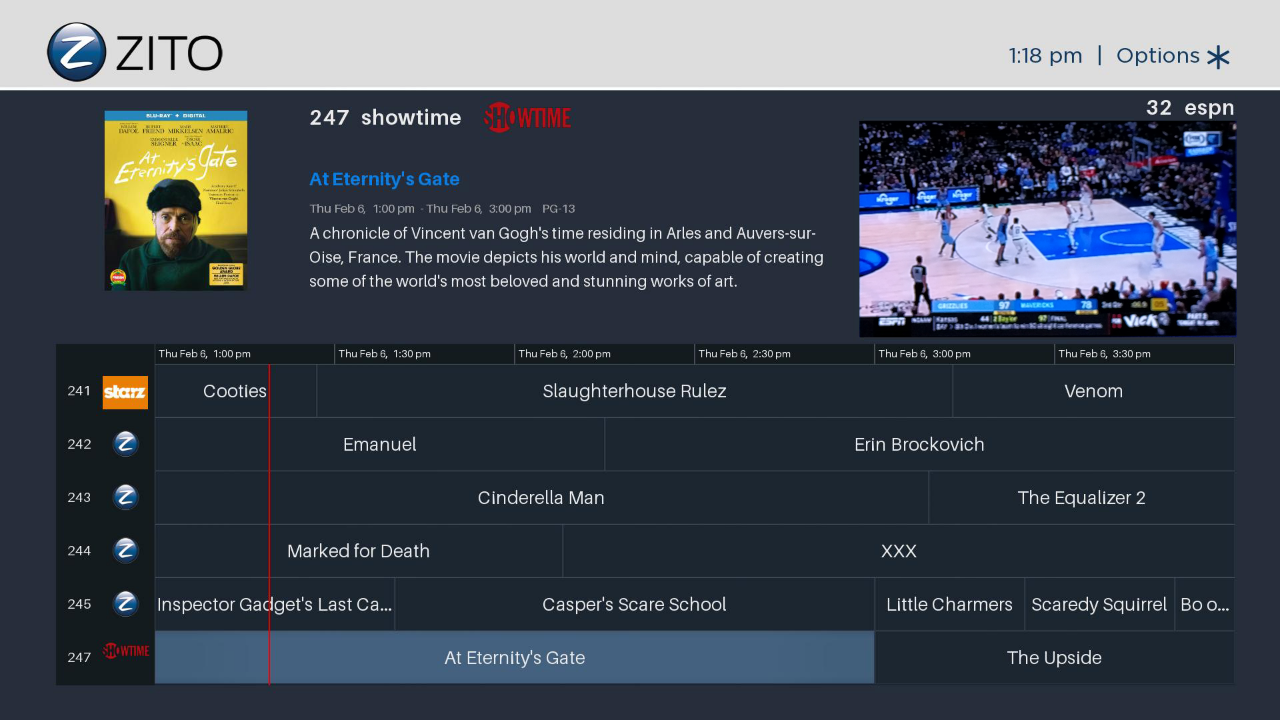Click the Zito logo in the top-left corner
1280x720 pixels.
tap(75, 51)
